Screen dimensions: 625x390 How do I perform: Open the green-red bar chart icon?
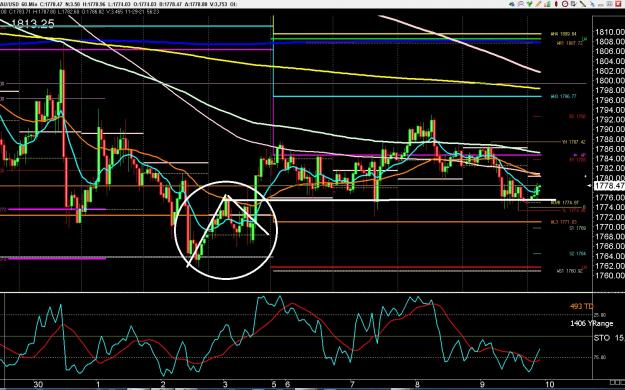tap(548, 4)
